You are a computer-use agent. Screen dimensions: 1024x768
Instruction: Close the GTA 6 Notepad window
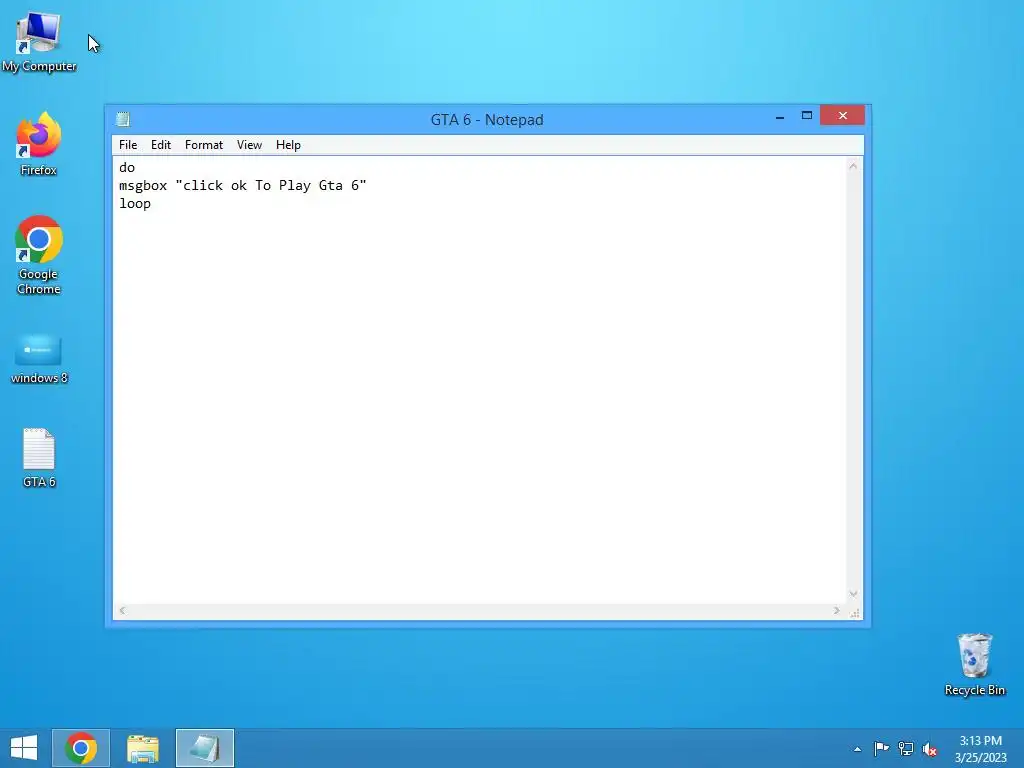[842, 116]
